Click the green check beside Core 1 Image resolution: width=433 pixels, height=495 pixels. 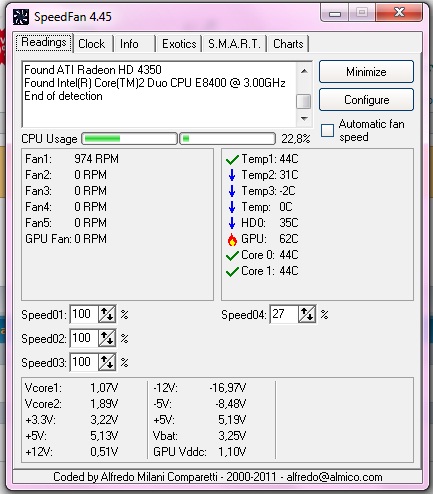coord(232,272)
